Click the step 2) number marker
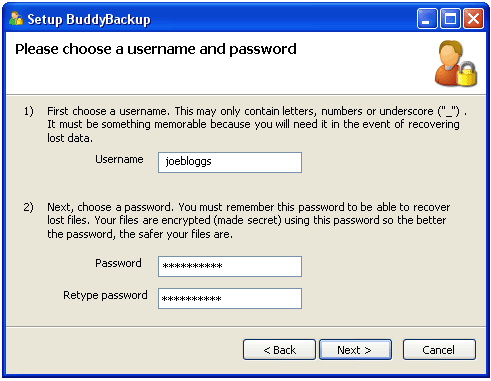The height and width of the screenshot is (381, 491). [29, 207]
